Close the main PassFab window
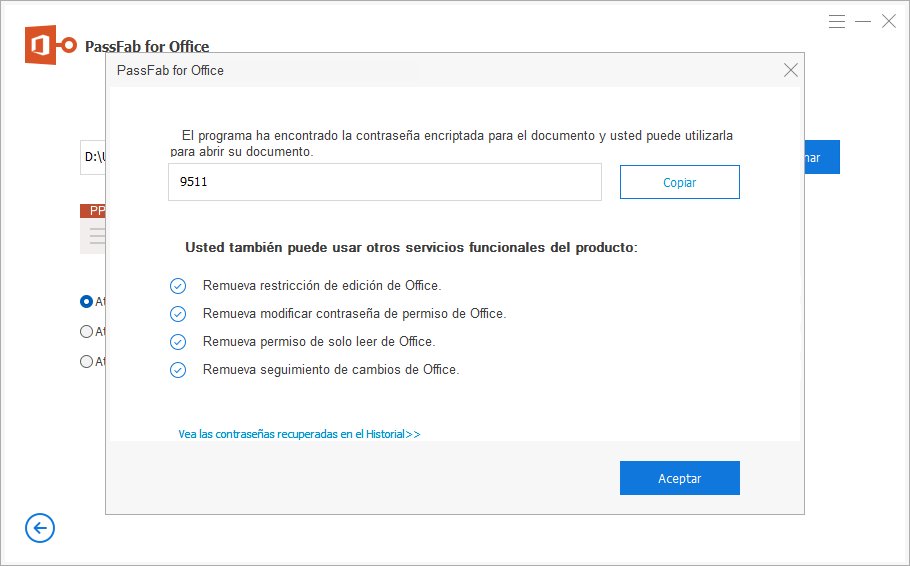The height and width of the screenshot is (566, 910). [x=889, y=21]
